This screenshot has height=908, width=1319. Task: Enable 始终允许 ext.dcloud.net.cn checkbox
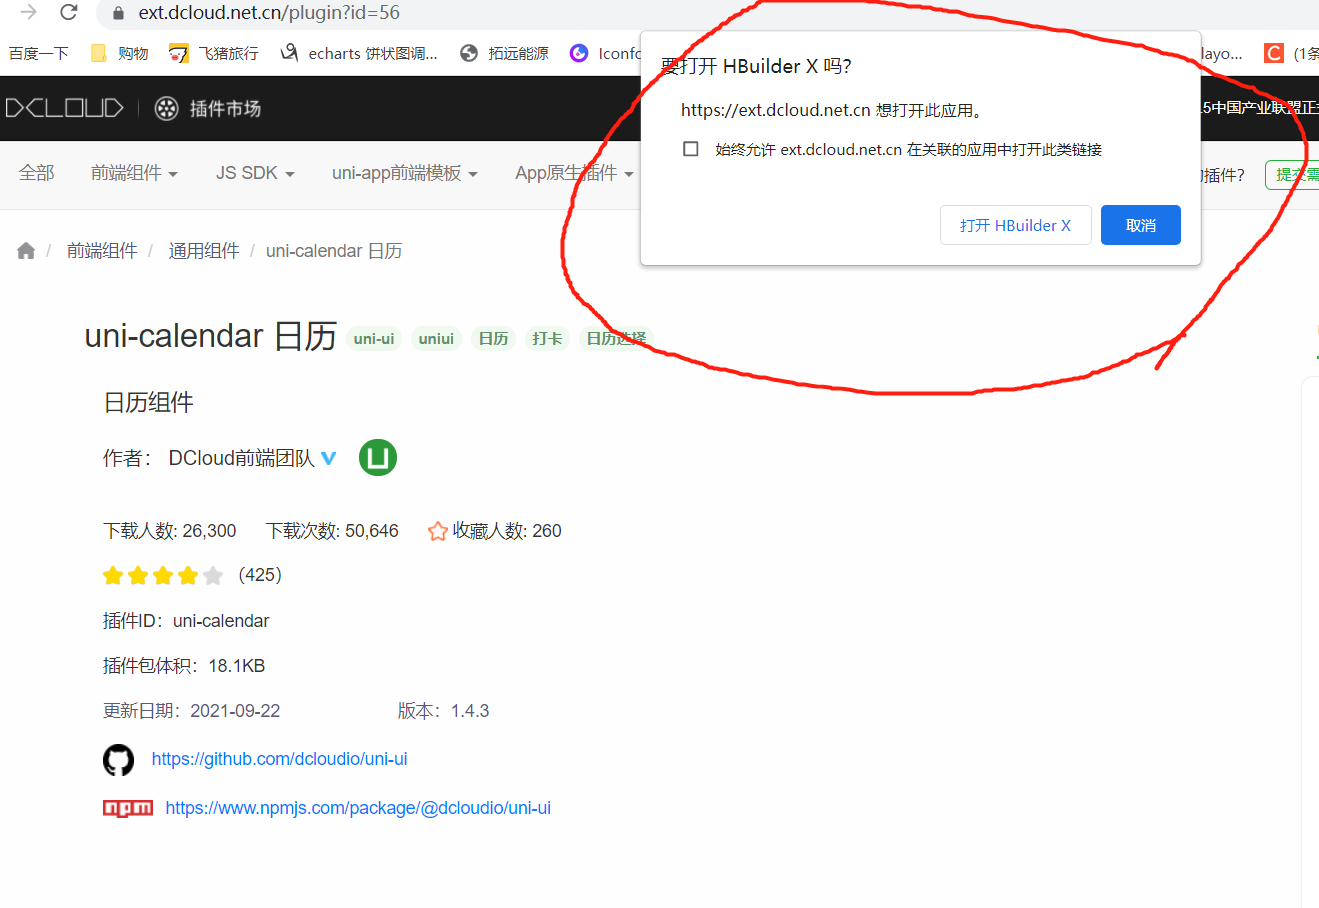690,148
